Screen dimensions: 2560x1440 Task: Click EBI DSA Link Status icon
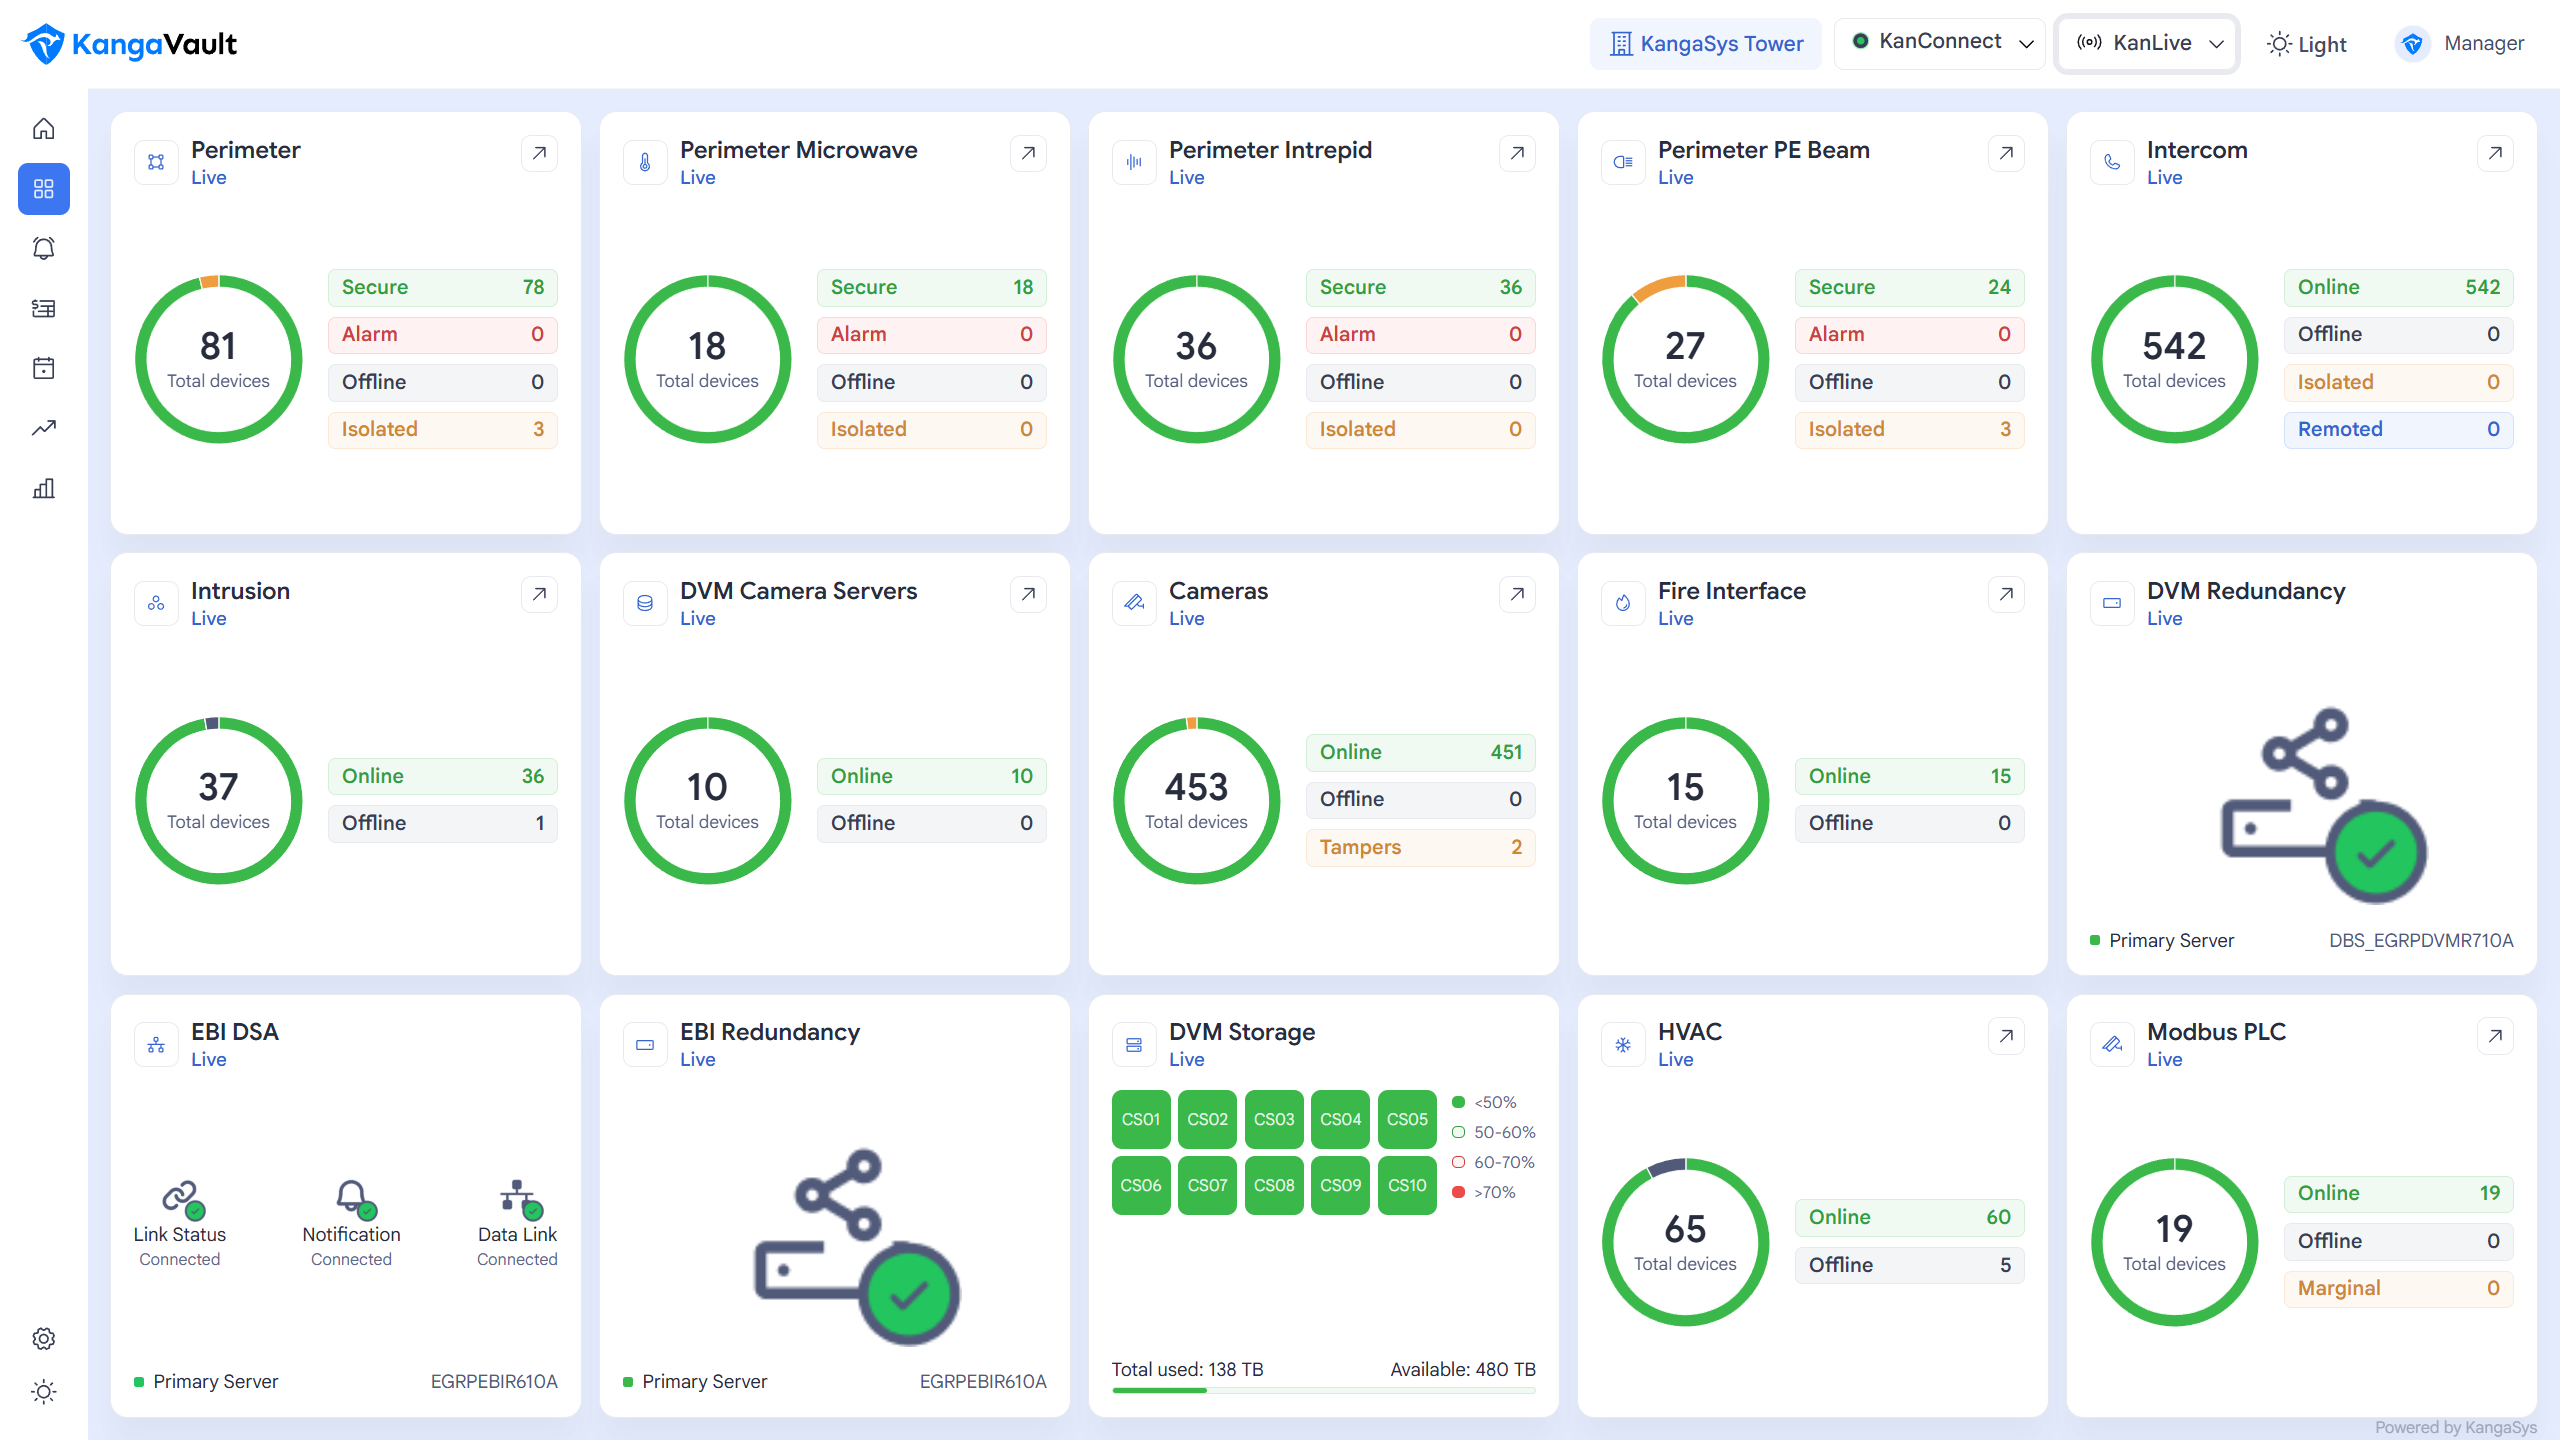[x=182, y=1198]
